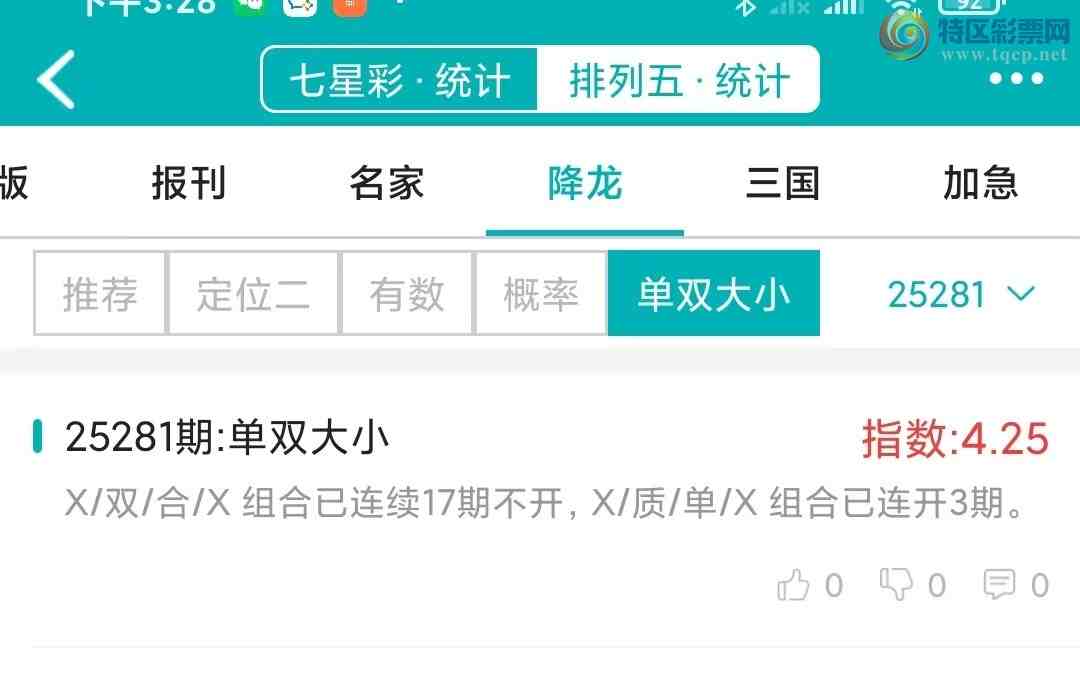Choose the 推荐 filter button
Viewport: 1080px width, 674px height.
click(x=100, y=293)
